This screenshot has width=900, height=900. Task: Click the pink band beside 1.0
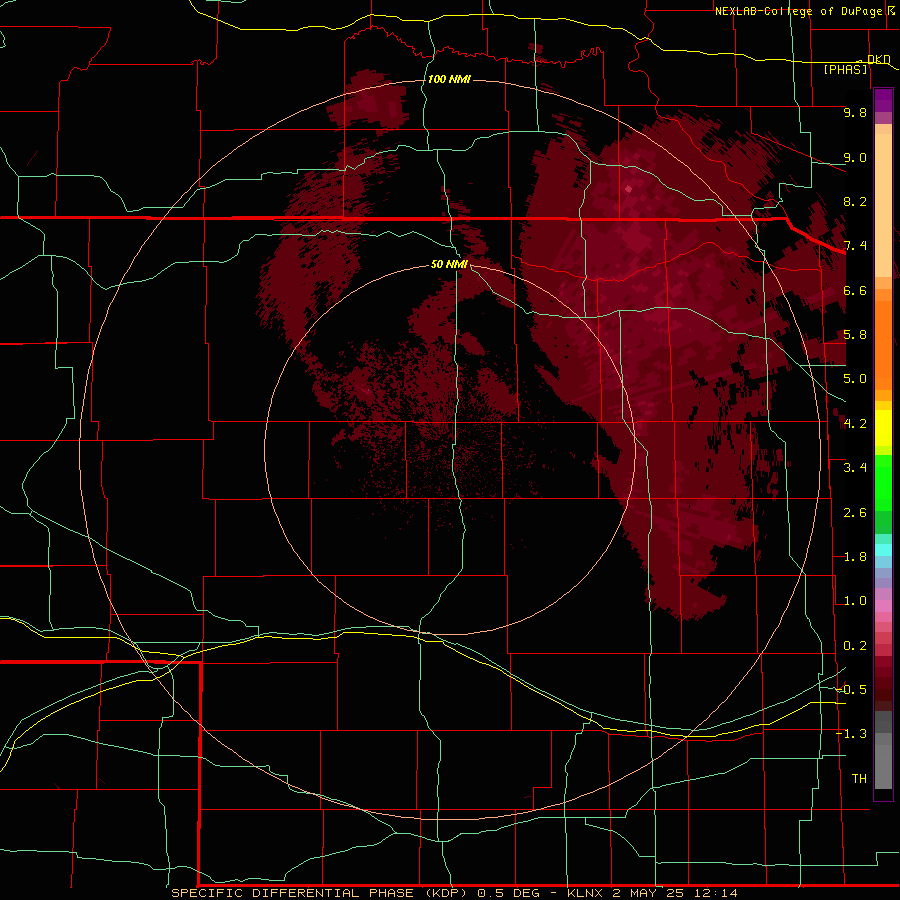(x=883, y=606)
